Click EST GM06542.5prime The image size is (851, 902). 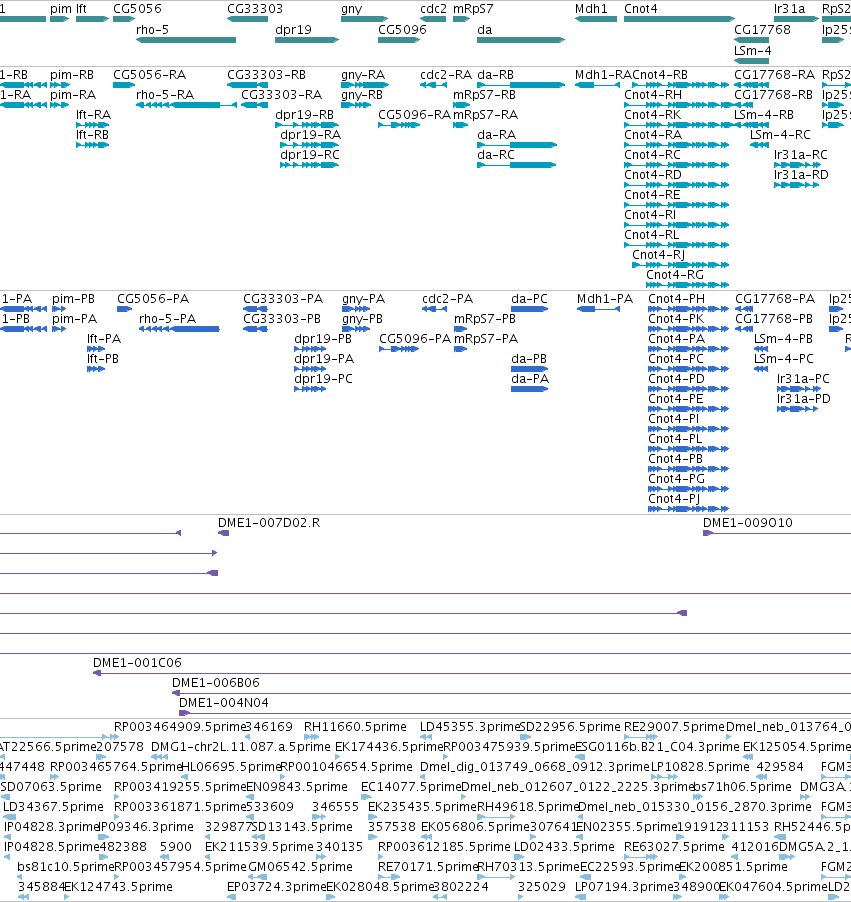tap(300, 867)
